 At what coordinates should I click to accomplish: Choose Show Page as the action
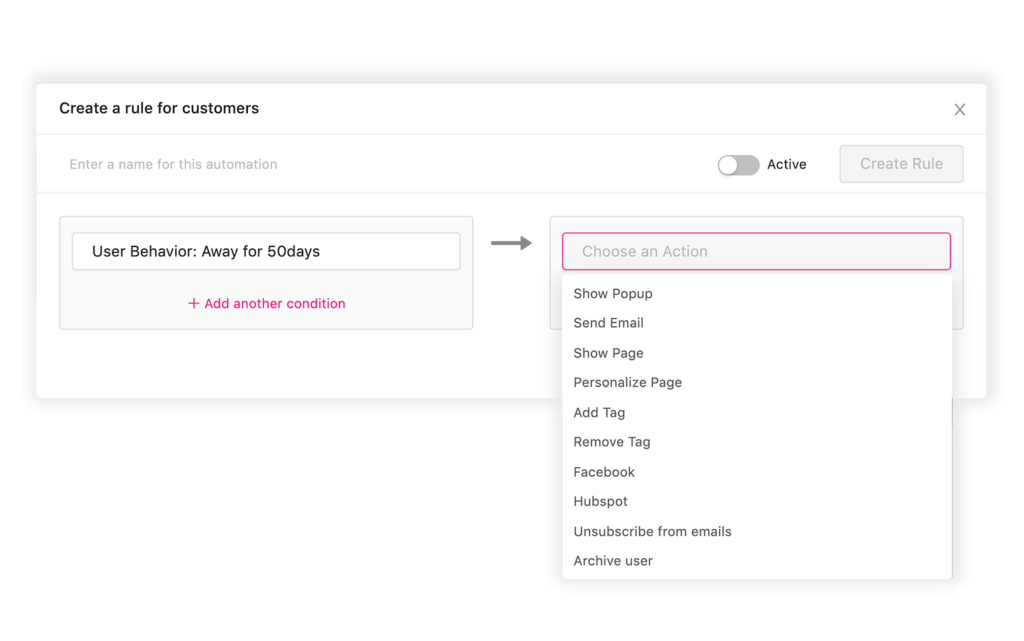608,353
